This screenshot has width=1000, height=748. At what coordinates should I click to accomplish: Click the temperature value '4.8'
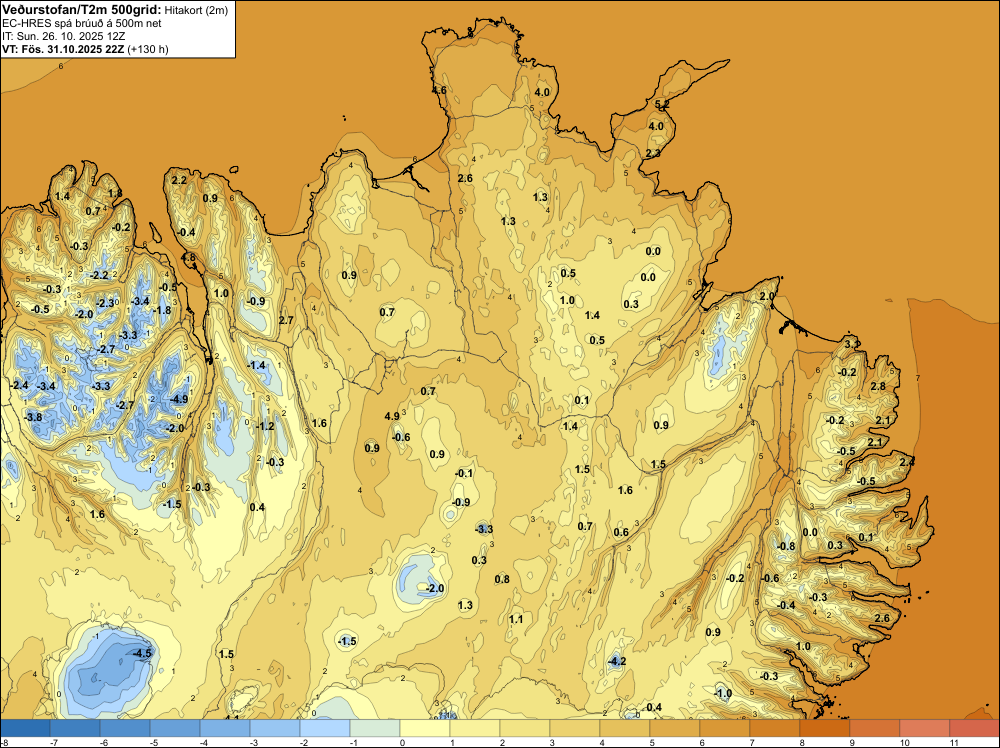(188, 258)
